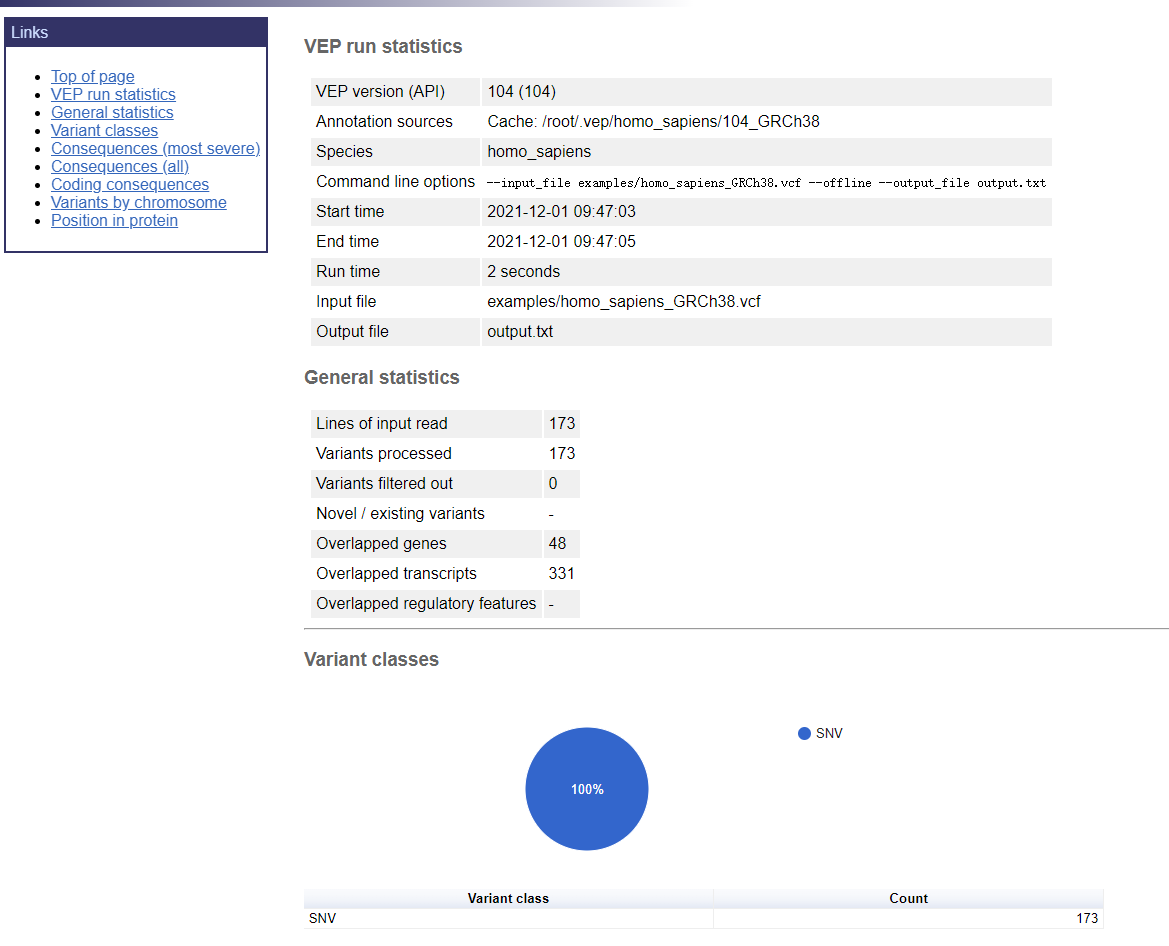Select the 173 count cell in SNV row
This screenshot has width=1169, height=946.
coord(908,918)
